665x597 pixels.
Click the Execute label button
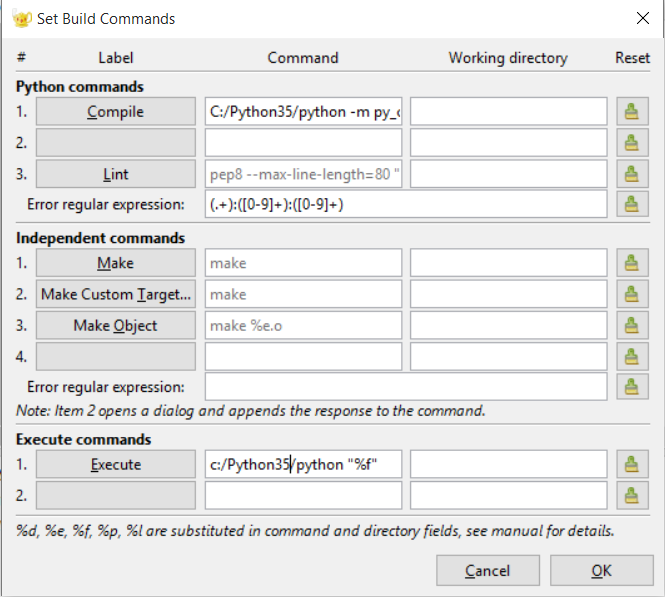pos(115,465)
